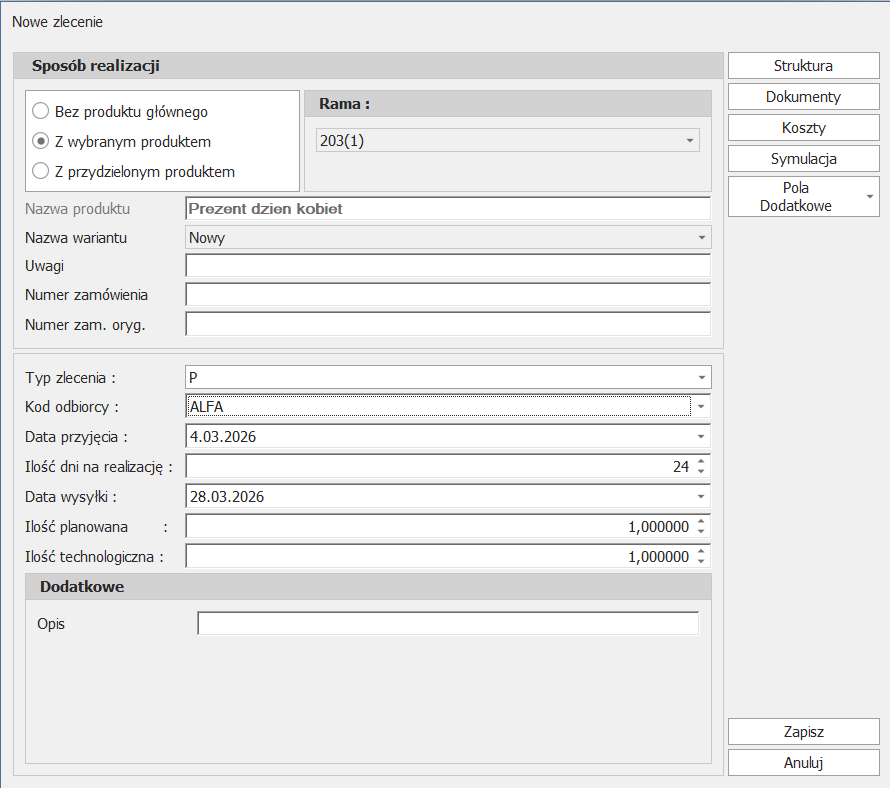Cancel the new order with Anuluj
890x788 pixels.
(x=803, y=763)
